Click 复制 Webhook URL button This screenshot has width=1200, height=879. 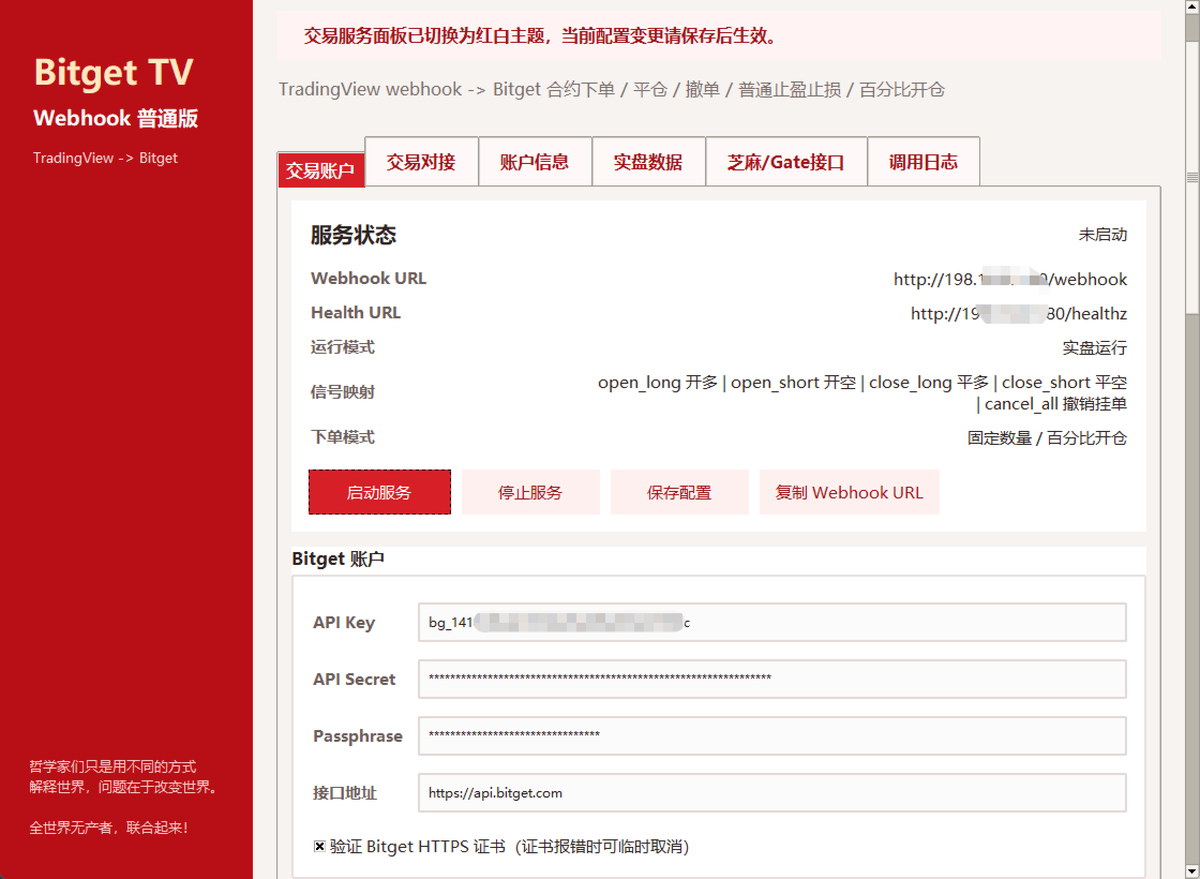(x=850, y=492)
